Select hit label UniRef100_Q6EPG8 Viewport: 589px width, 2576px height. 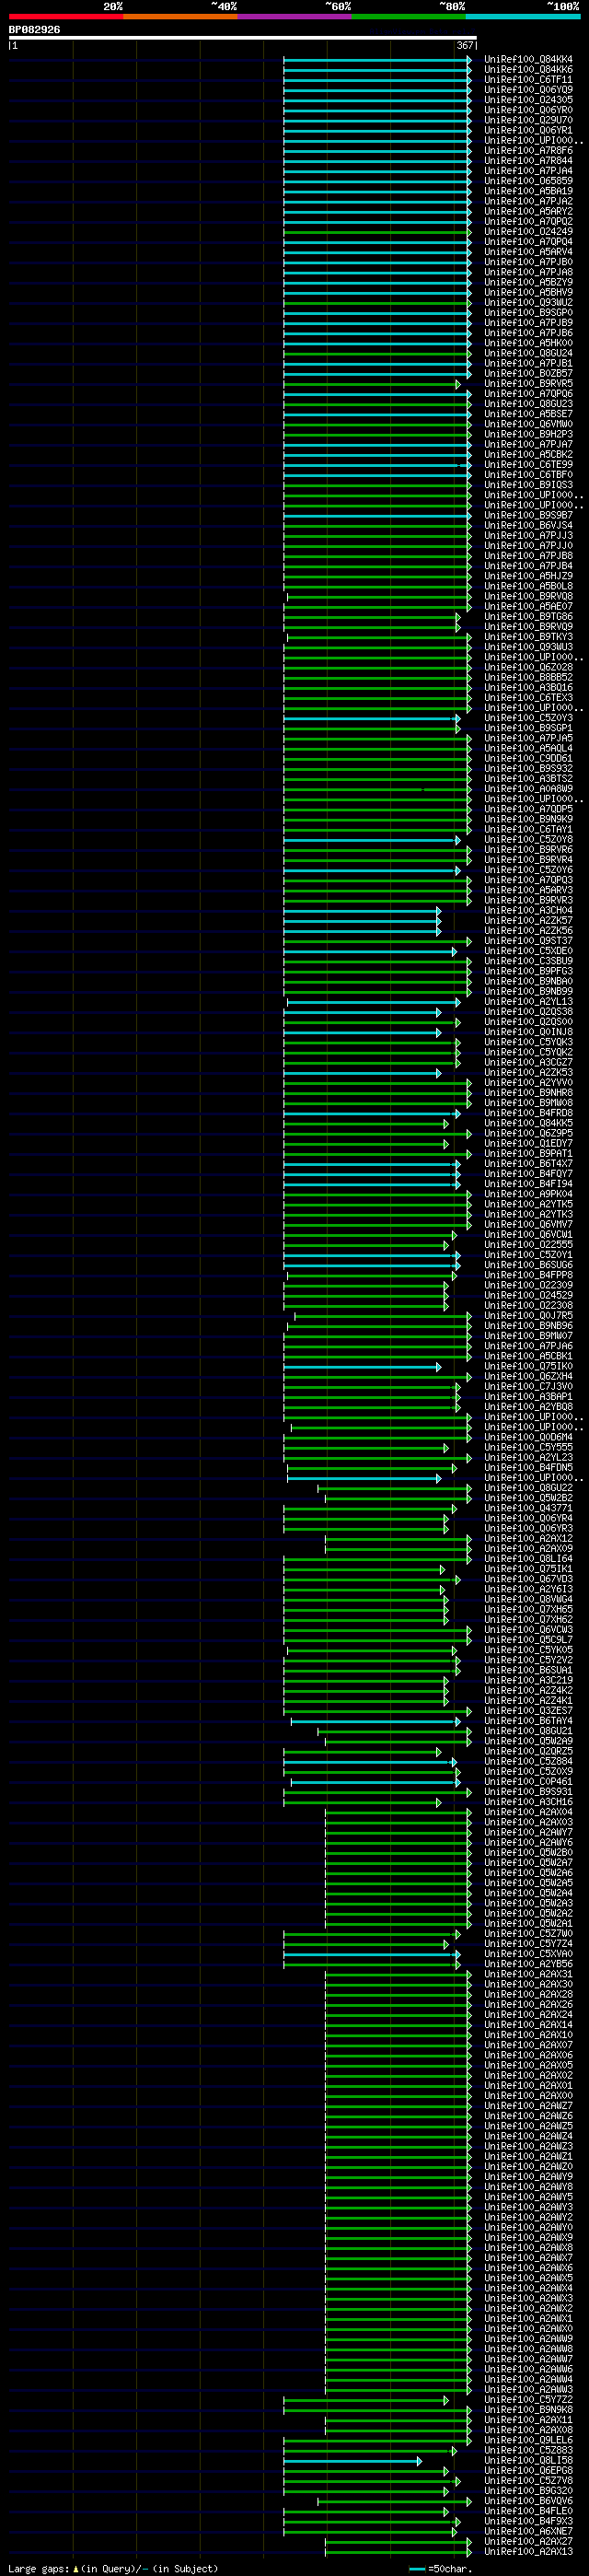(x=528, y=2470)
